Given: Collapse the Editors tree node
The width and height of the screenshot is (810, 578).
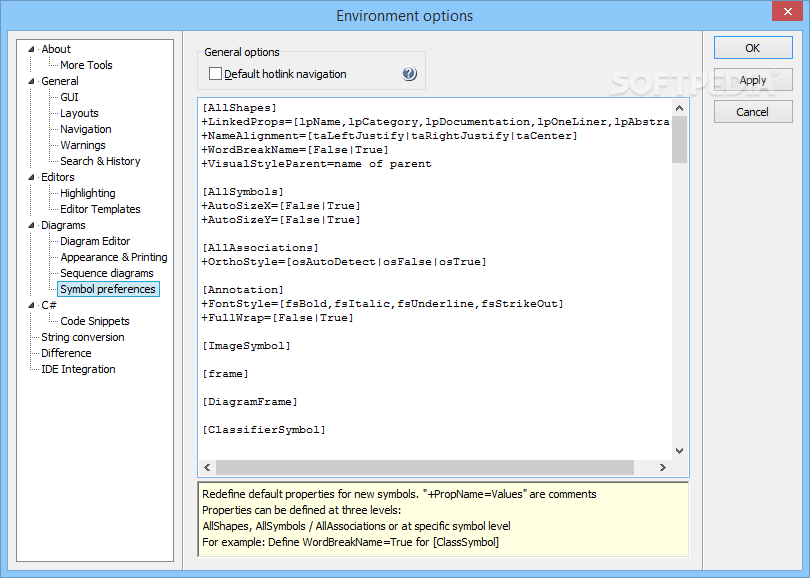Looking at the screenshot, I should (x=31, y=177).
